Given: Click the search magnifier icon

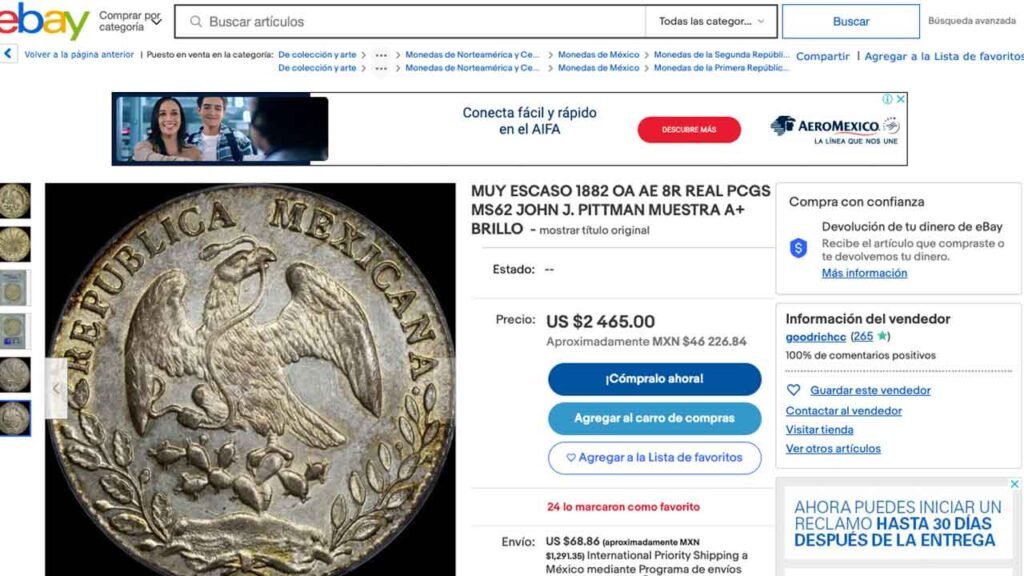Looking at the screenshot, I should pos(195,22).
